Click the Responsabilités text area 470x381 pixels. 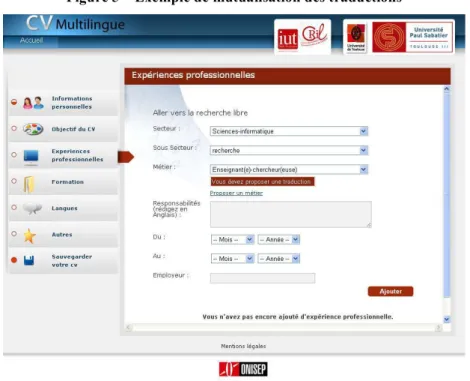(x=291, y=214)
